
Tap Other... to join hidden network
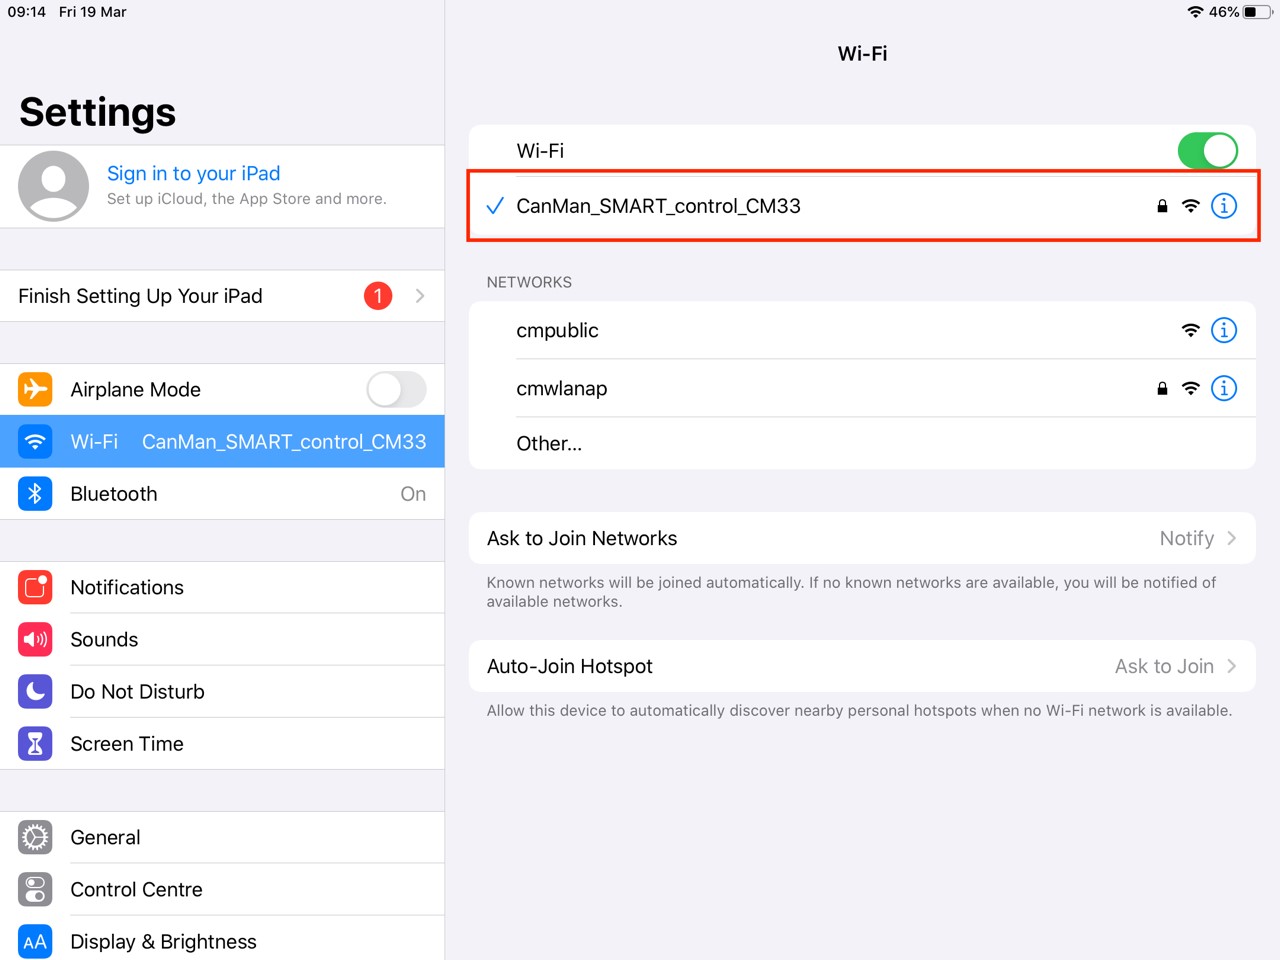pos(549,443)
